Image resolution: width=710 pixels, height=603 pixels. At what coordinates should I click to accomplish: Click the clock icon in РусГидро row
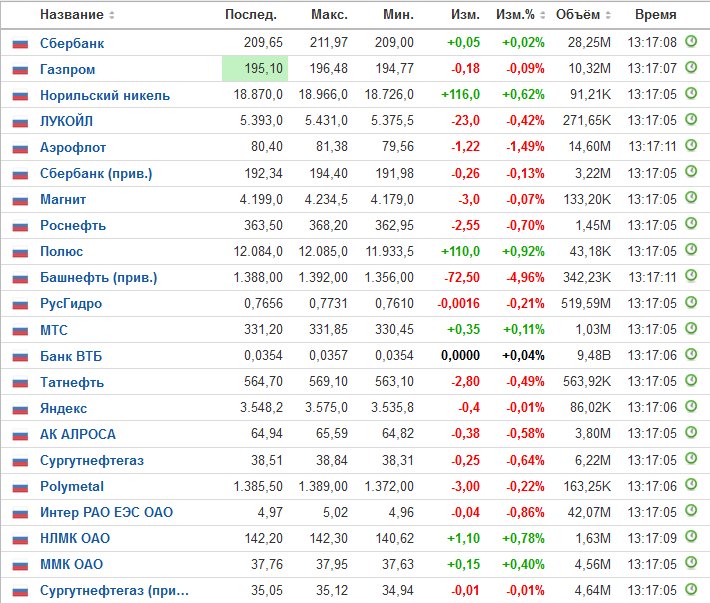coord(691,302)
